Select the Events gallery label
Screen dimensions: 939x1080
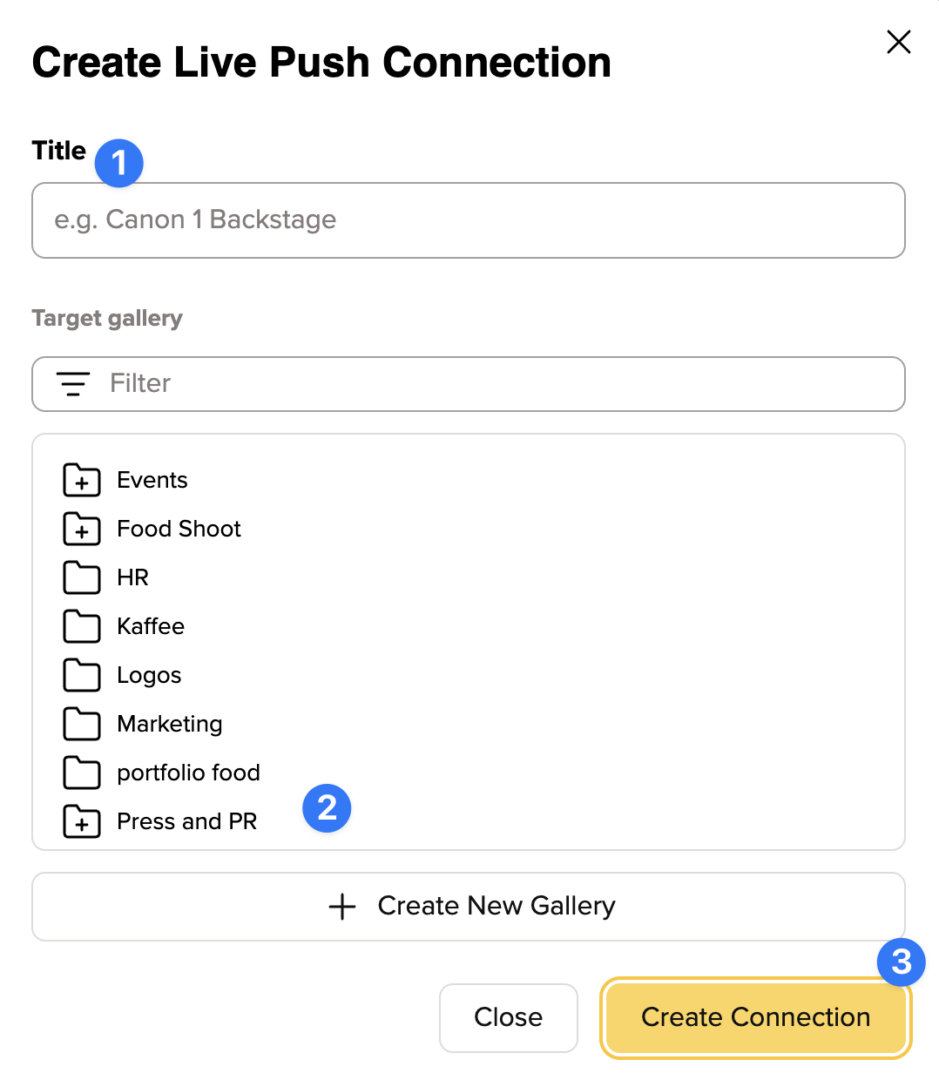[x=152, y=480]
